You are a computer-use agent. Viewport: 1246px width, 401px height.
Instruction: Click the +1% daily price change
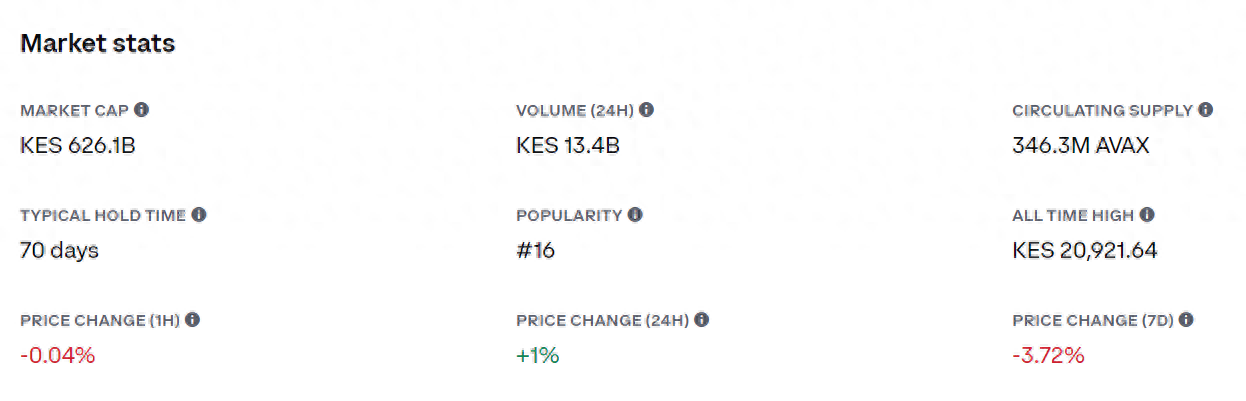(x=537, y=356)
